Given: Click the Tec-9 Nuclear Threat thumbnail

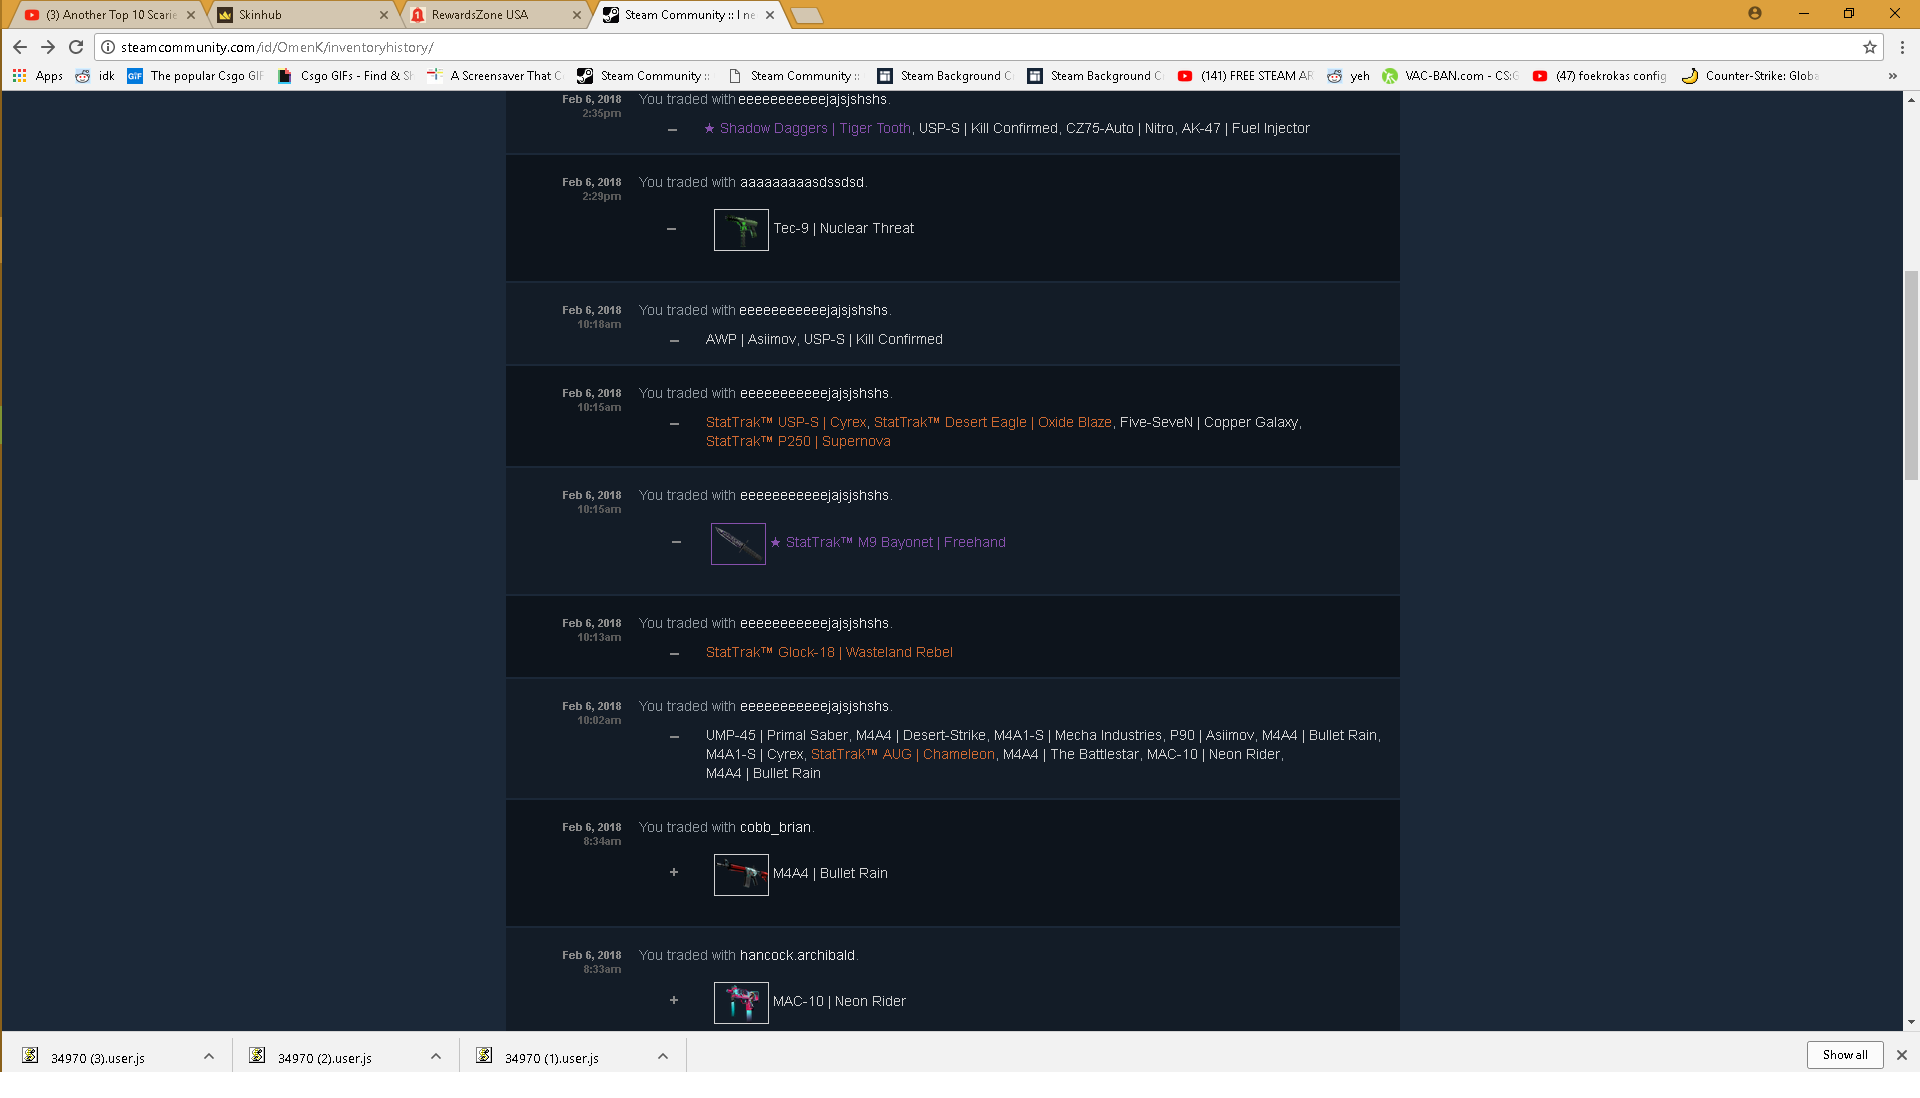Looking at the screenshot, I should 741,230.
